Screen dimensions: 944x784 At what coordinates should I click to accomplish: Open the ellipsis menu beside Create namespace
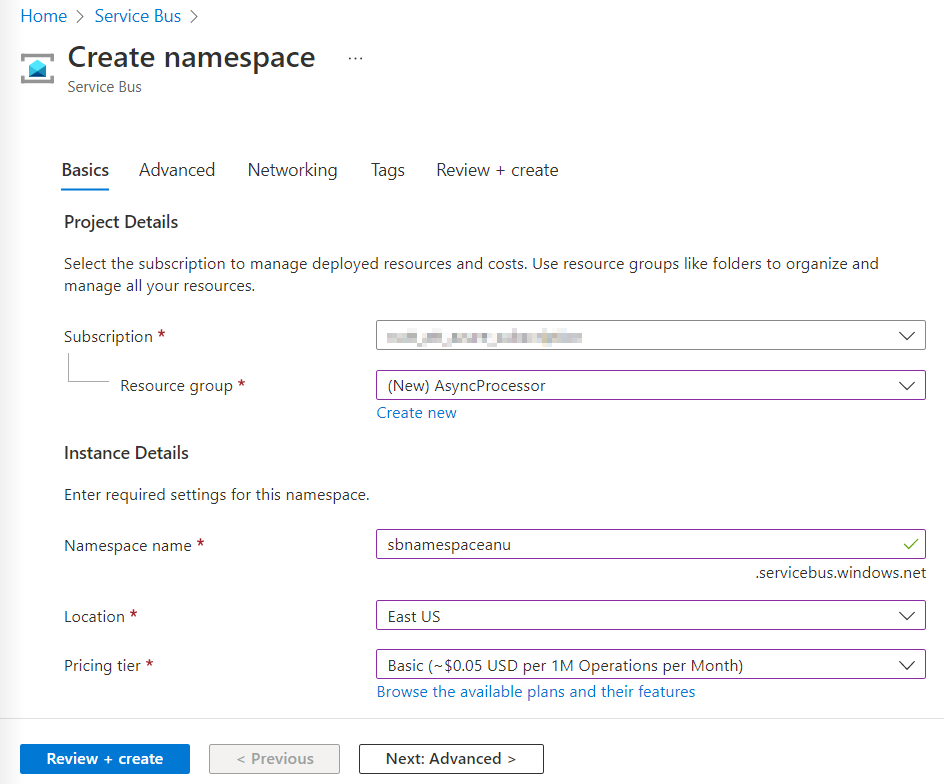pyautogui.click(x=355, y=57)
